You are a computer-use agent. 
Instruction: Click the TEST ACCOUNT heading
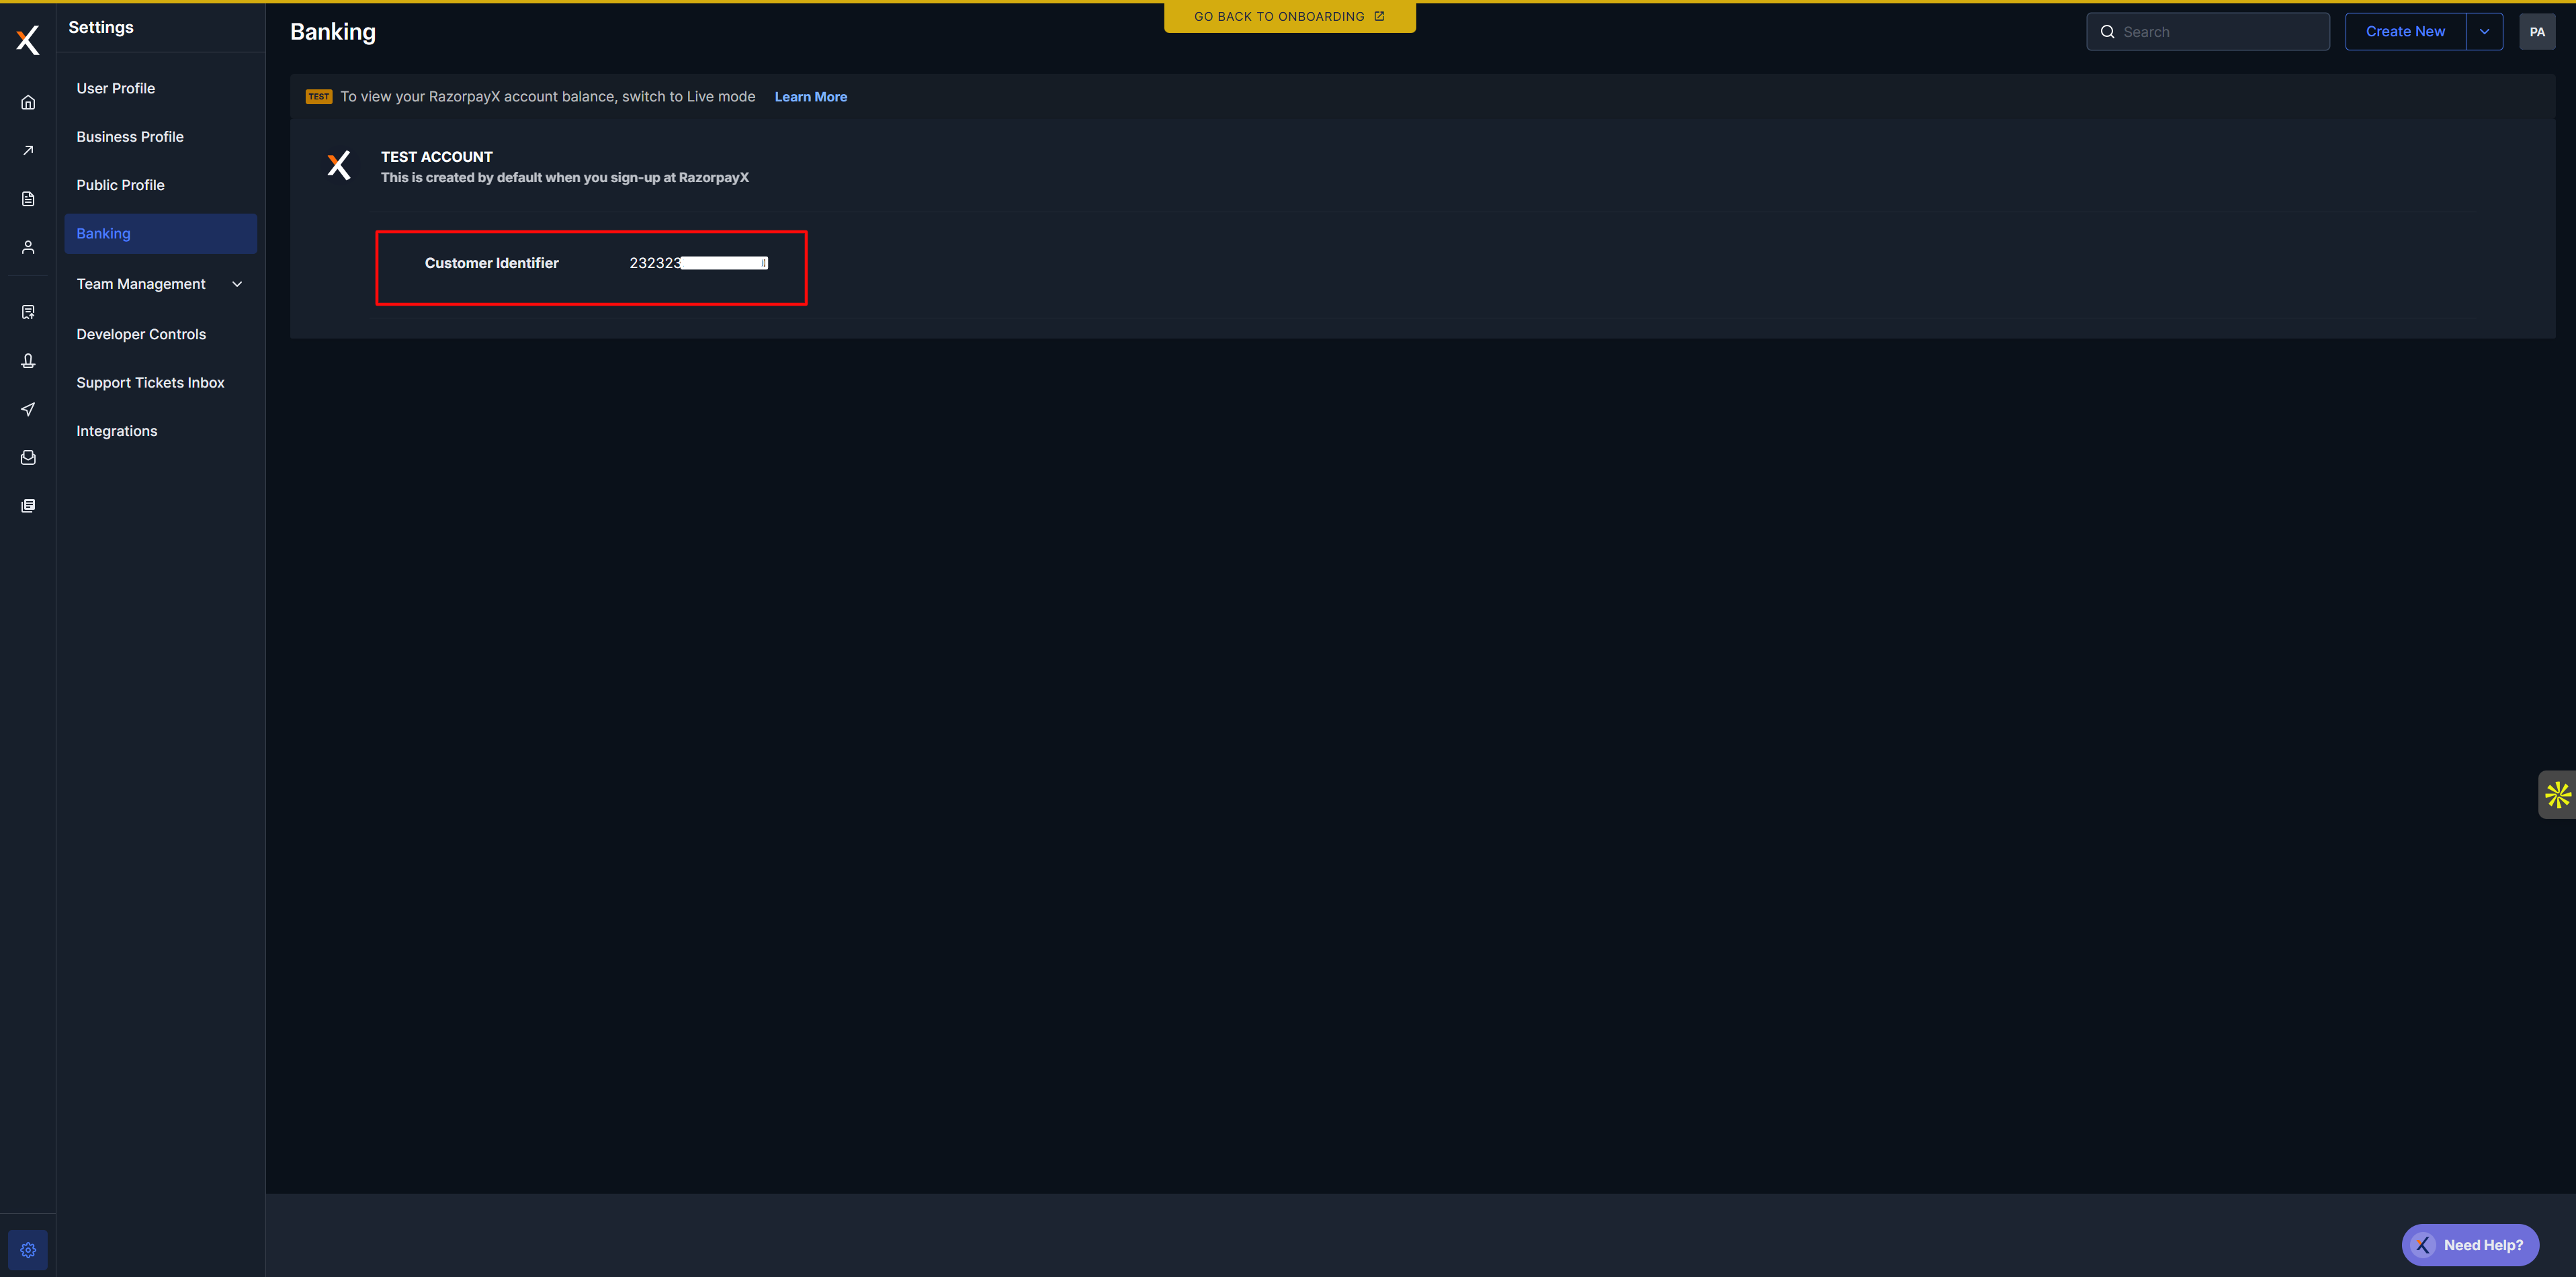pos(437,157)
